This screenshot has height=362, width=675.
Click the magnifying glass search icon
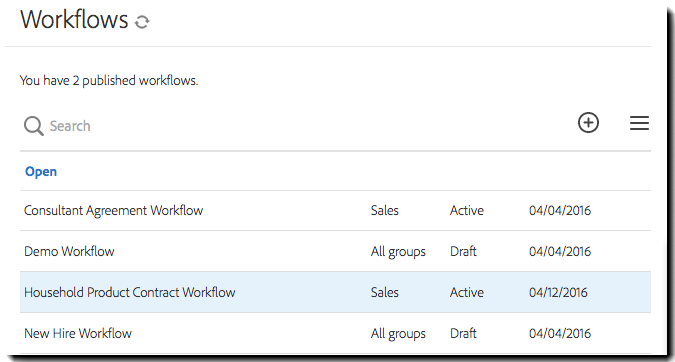coord(34,126)
